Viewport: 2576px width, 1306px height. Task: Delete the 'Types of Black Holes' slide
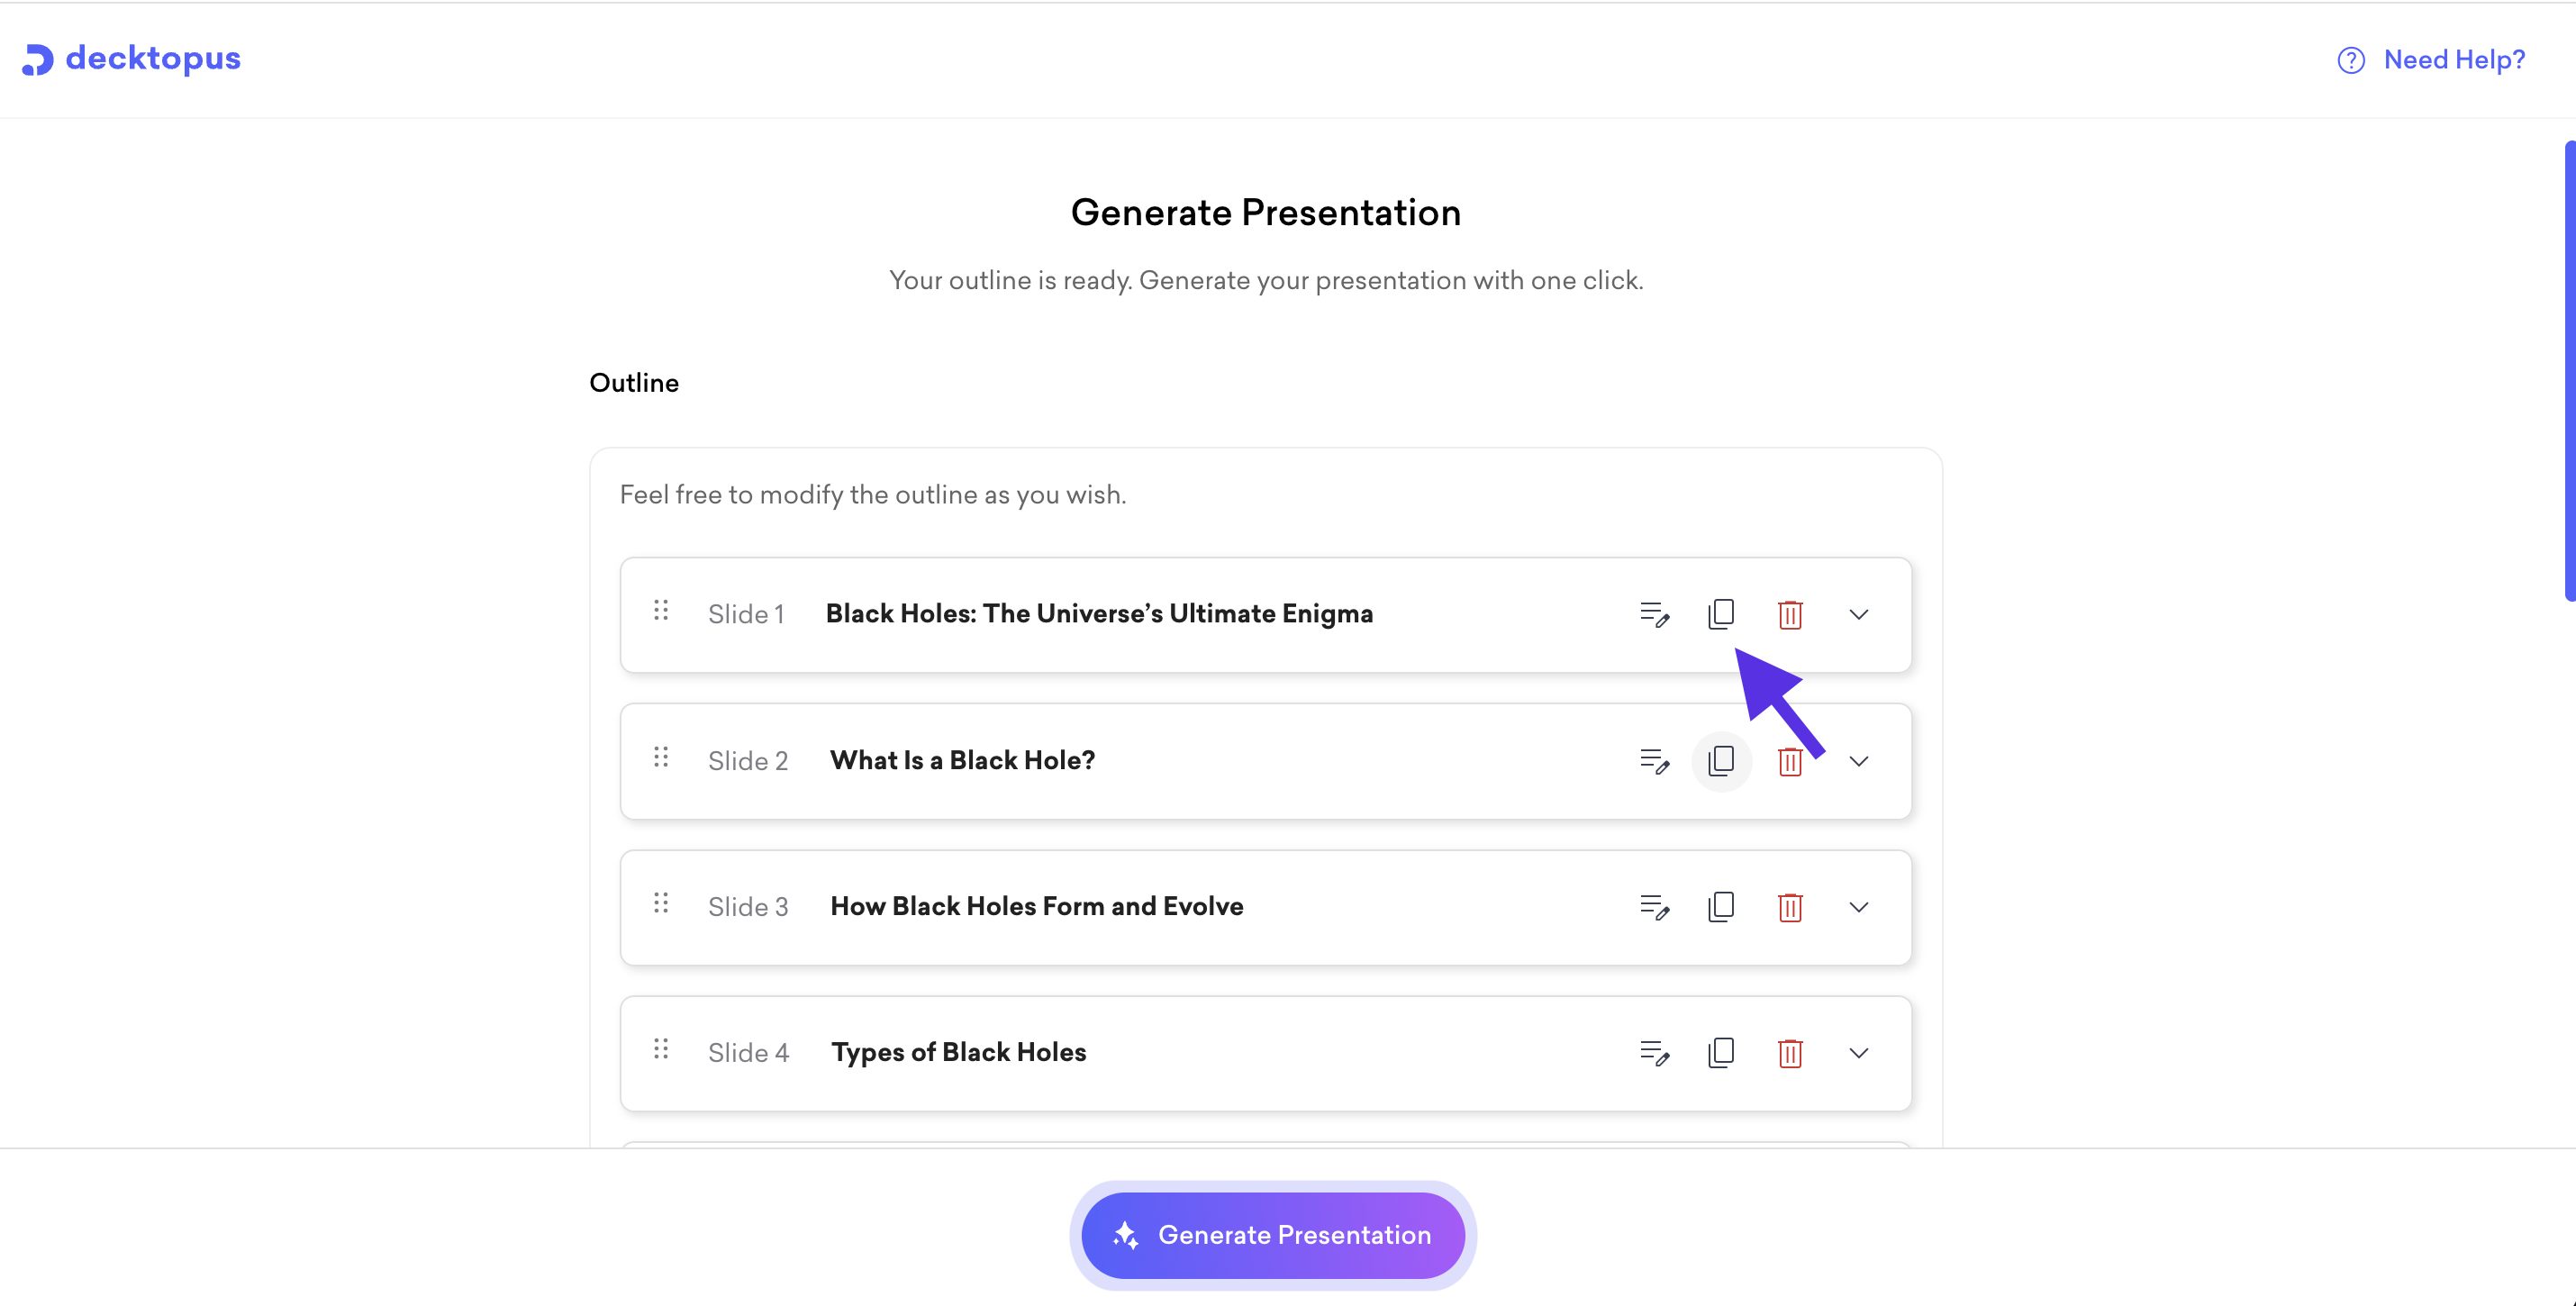click(1789, 1053)
